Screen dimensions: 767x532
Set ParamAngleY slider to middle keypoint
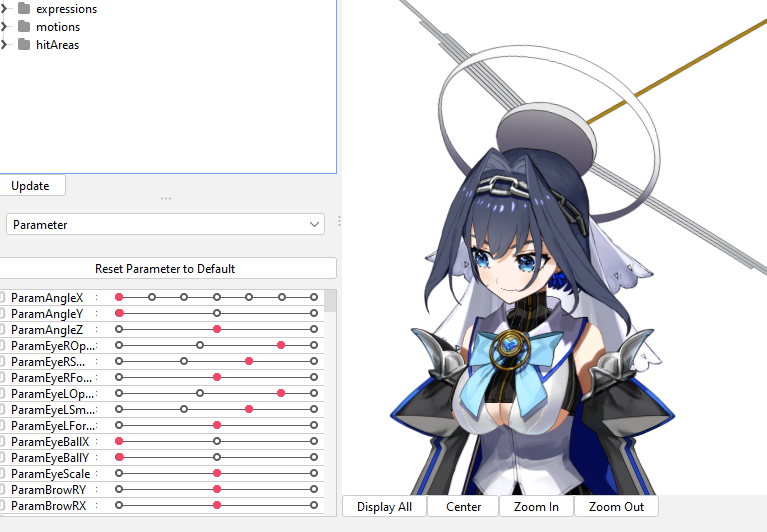tap(217, 313)
